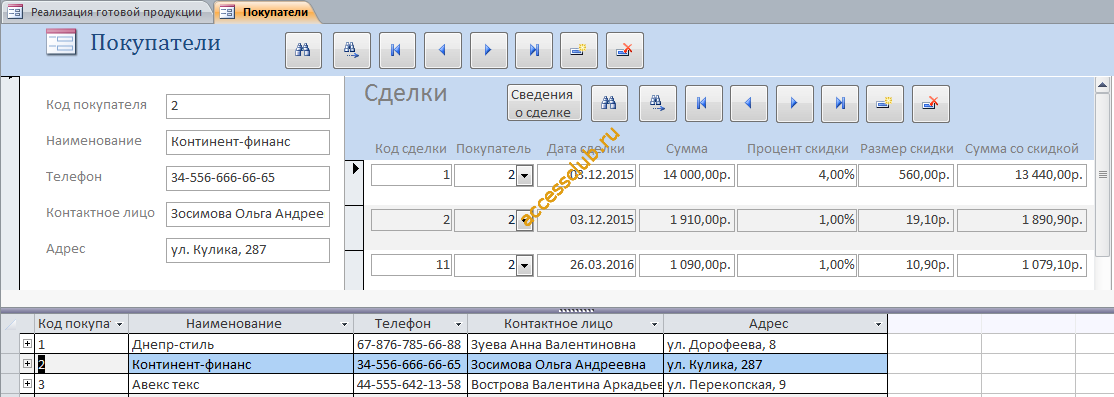Expand the Авекс текс row
Viewport: 1114px width, 397px height.
28,384
